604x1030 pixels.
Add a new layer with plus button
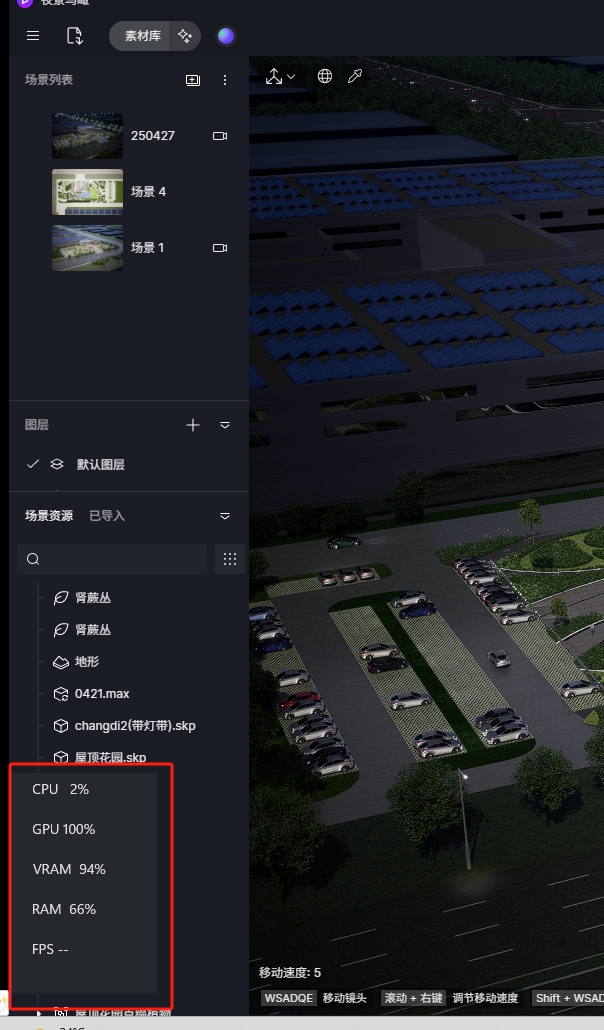[193, 425]
